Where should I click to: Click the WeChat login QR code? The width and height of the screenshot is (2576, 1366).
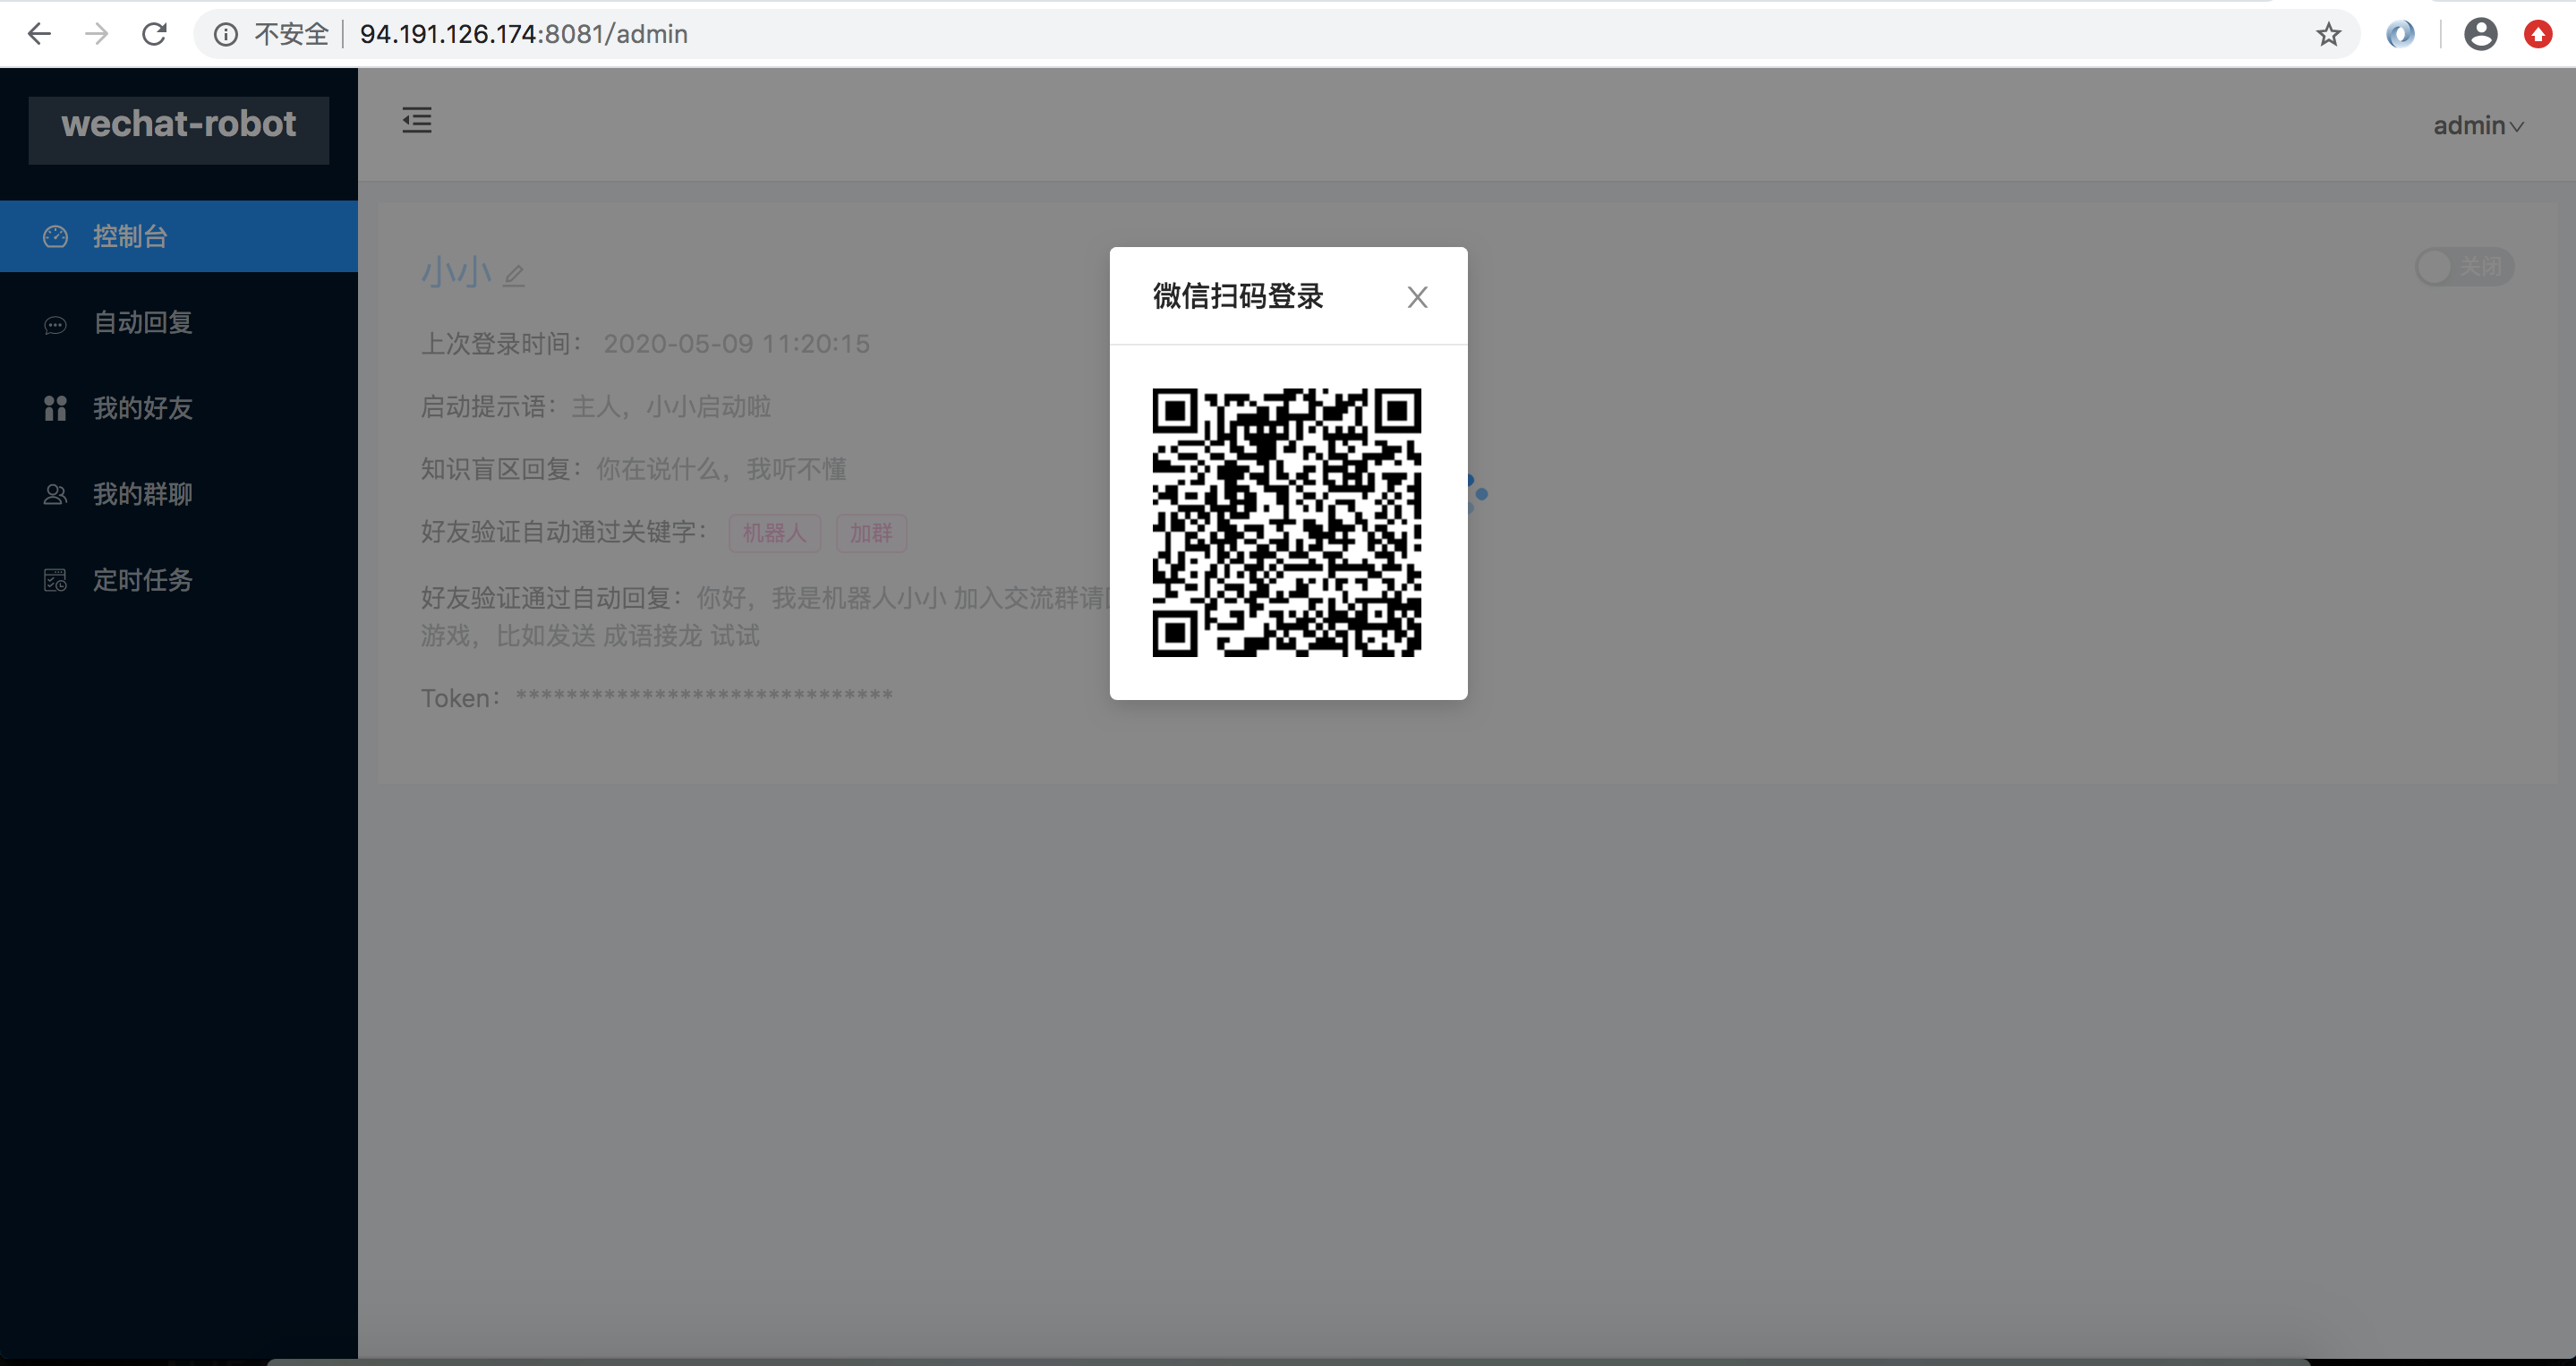1286,522
